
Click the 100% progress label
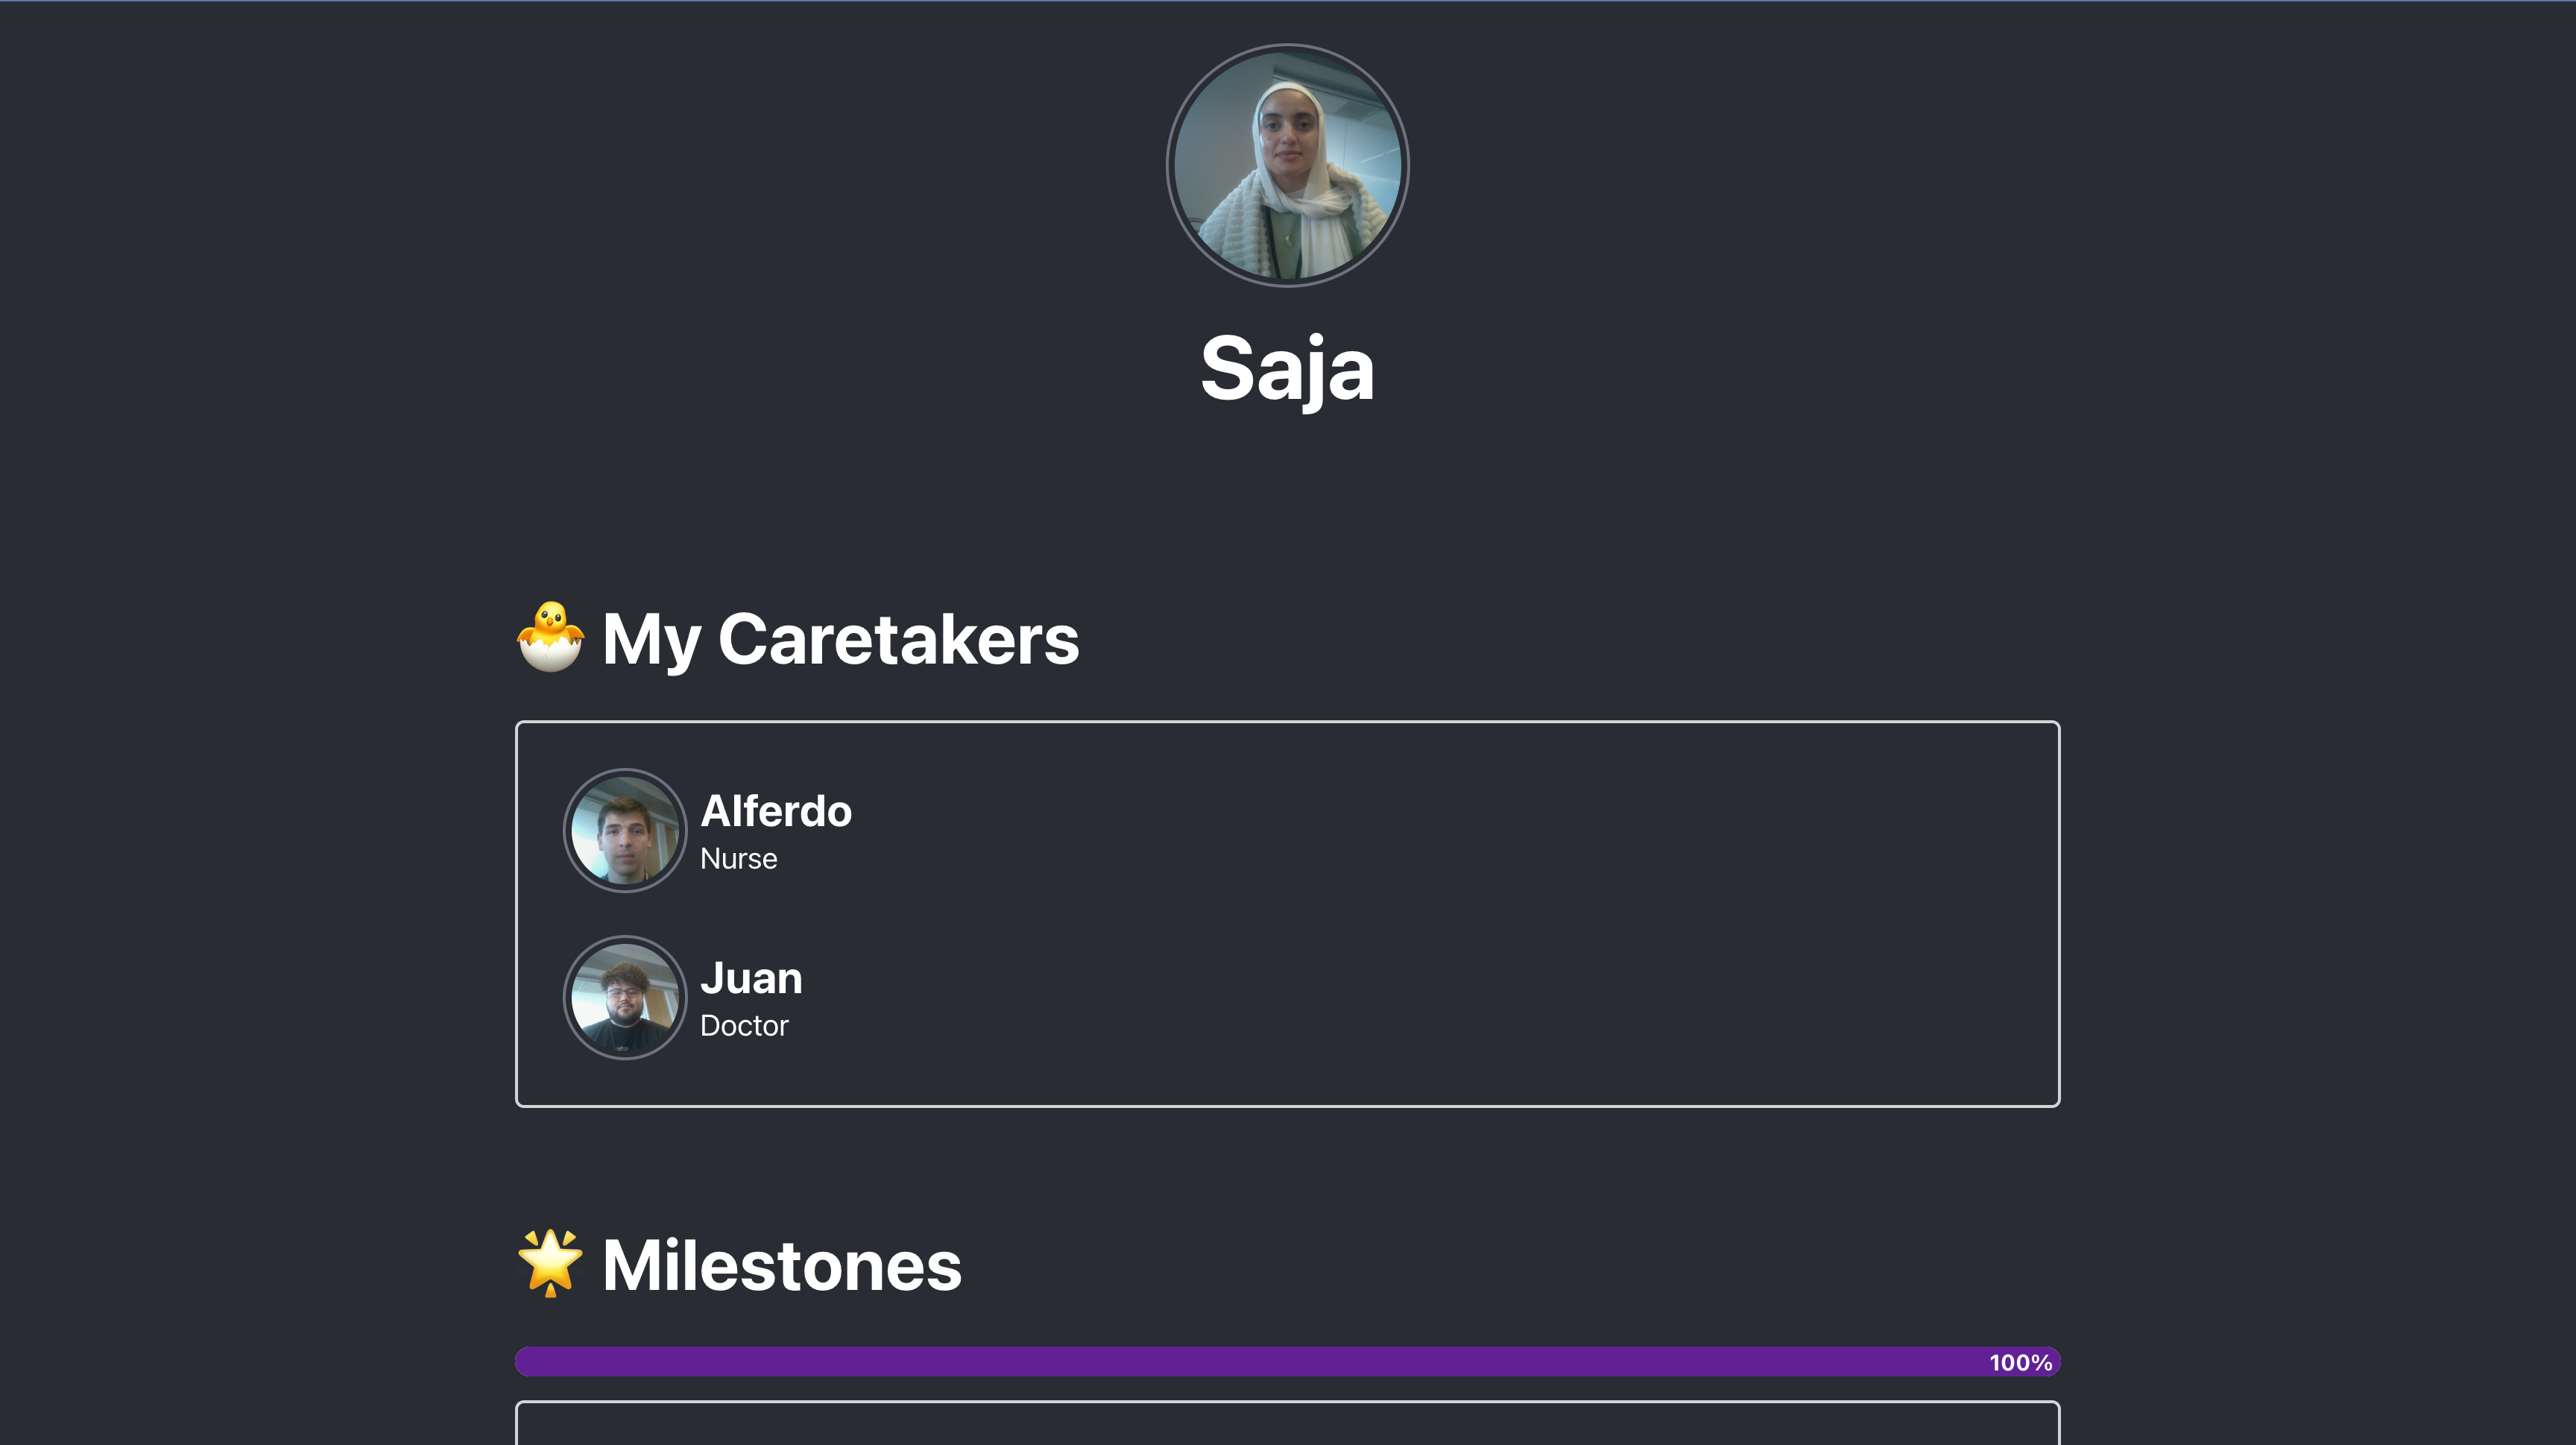(2020, 1363)
